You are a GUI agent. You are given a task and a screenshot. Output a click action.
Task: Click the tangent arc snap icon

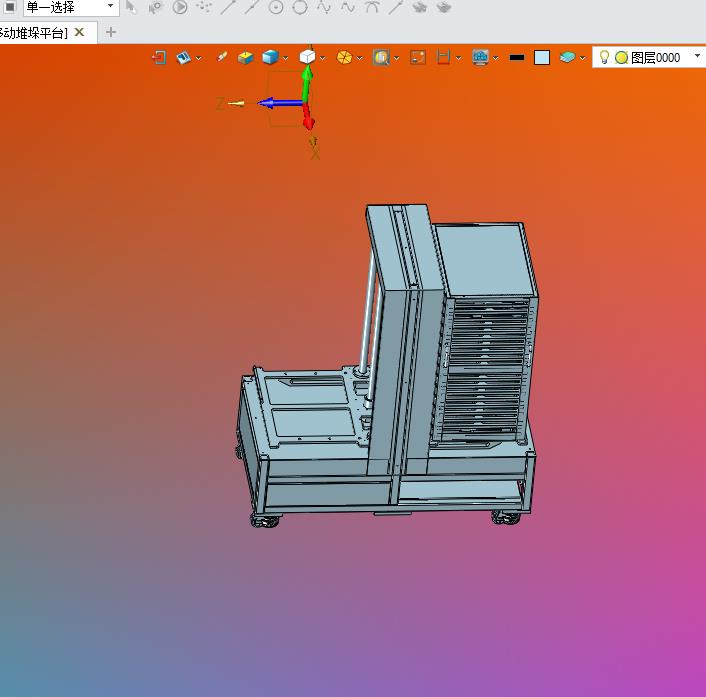click(x=371, y=7)
